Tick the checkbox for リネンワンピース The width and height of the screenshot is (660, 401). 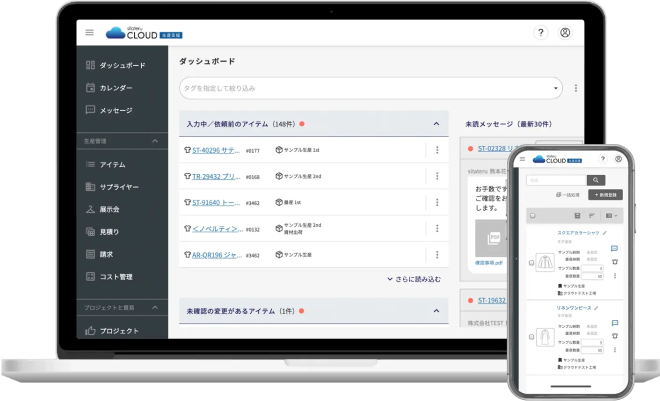tap(531, 337)
